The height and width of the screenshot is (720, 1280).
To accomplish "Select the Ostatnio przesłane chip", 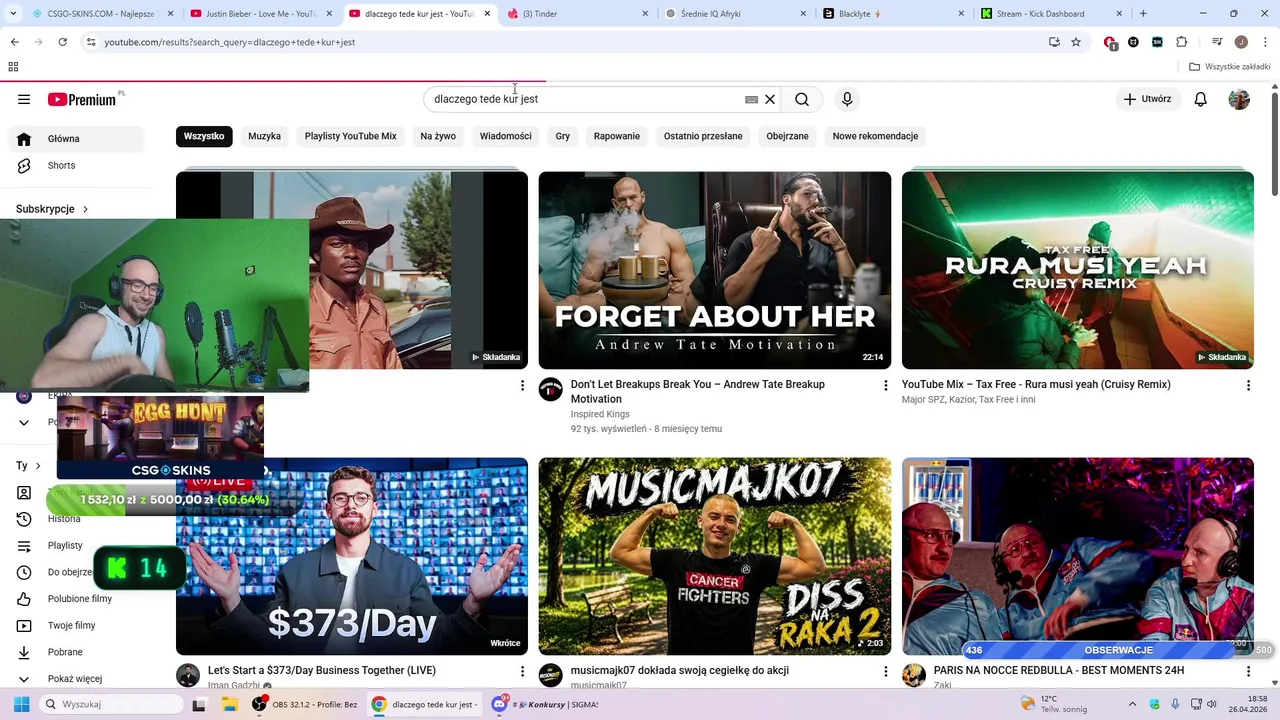I will [x=703, y=136].
